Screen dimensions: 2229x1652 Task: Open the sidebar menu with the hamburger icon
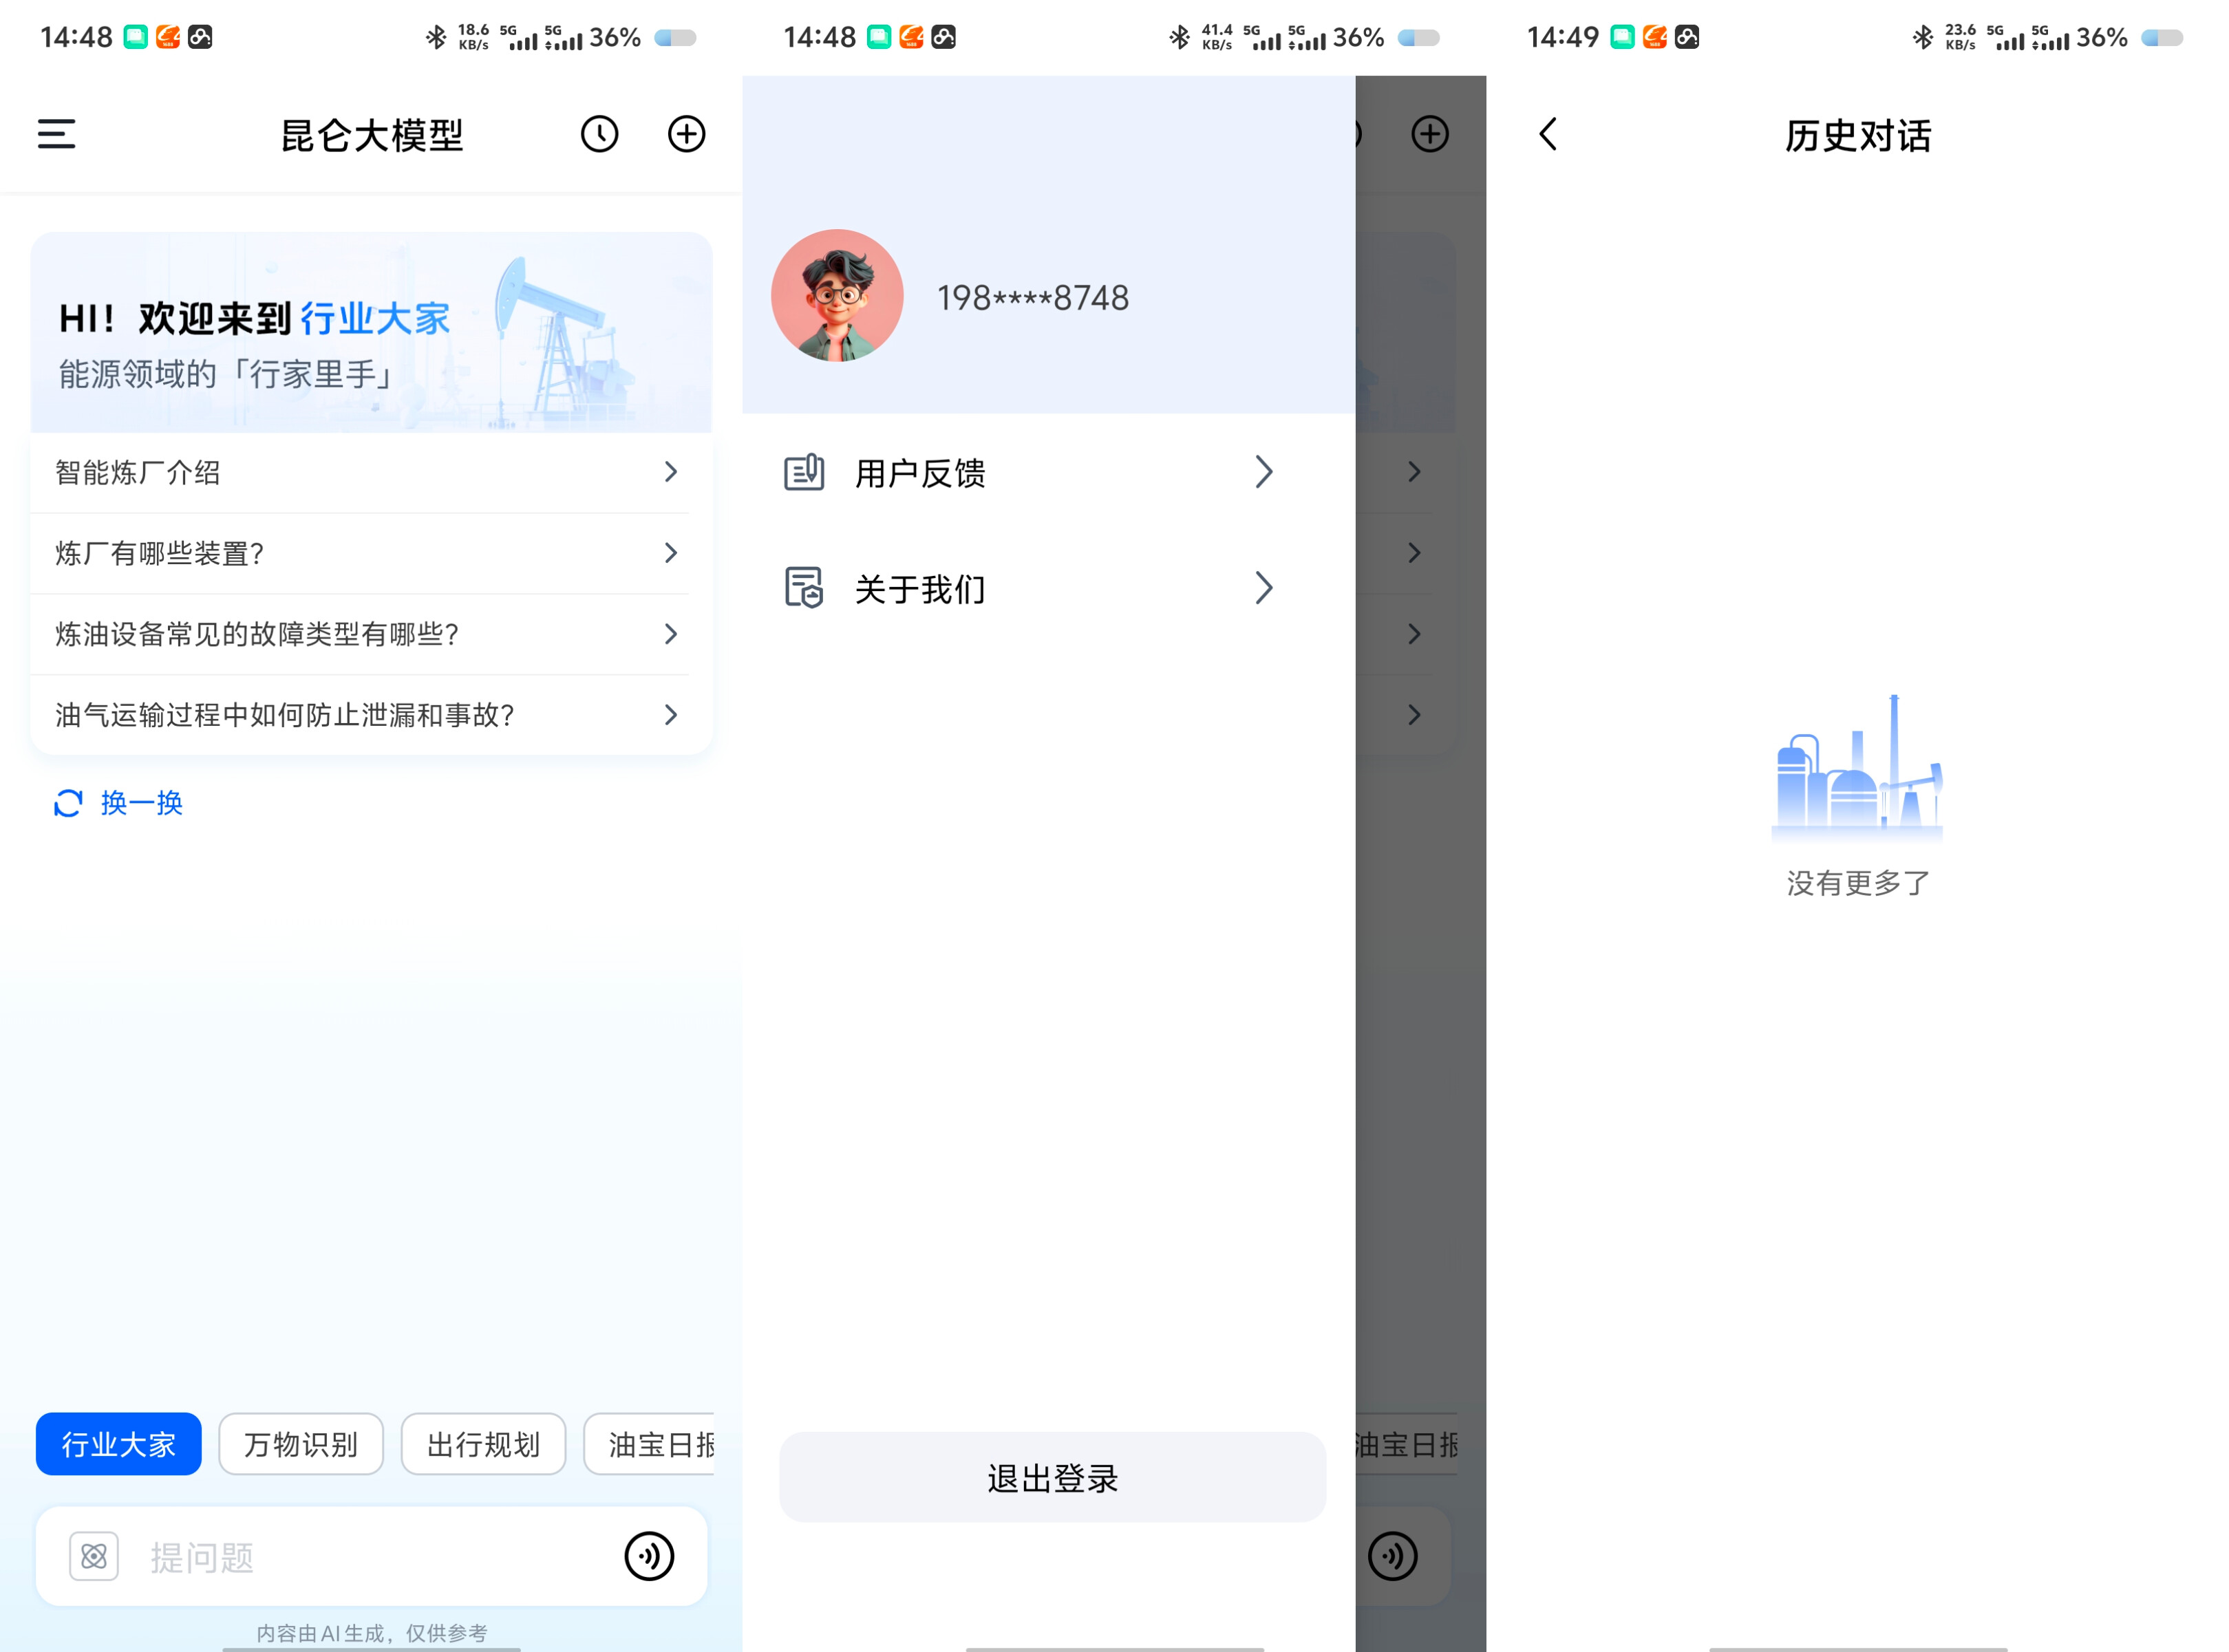click(56, 134)
